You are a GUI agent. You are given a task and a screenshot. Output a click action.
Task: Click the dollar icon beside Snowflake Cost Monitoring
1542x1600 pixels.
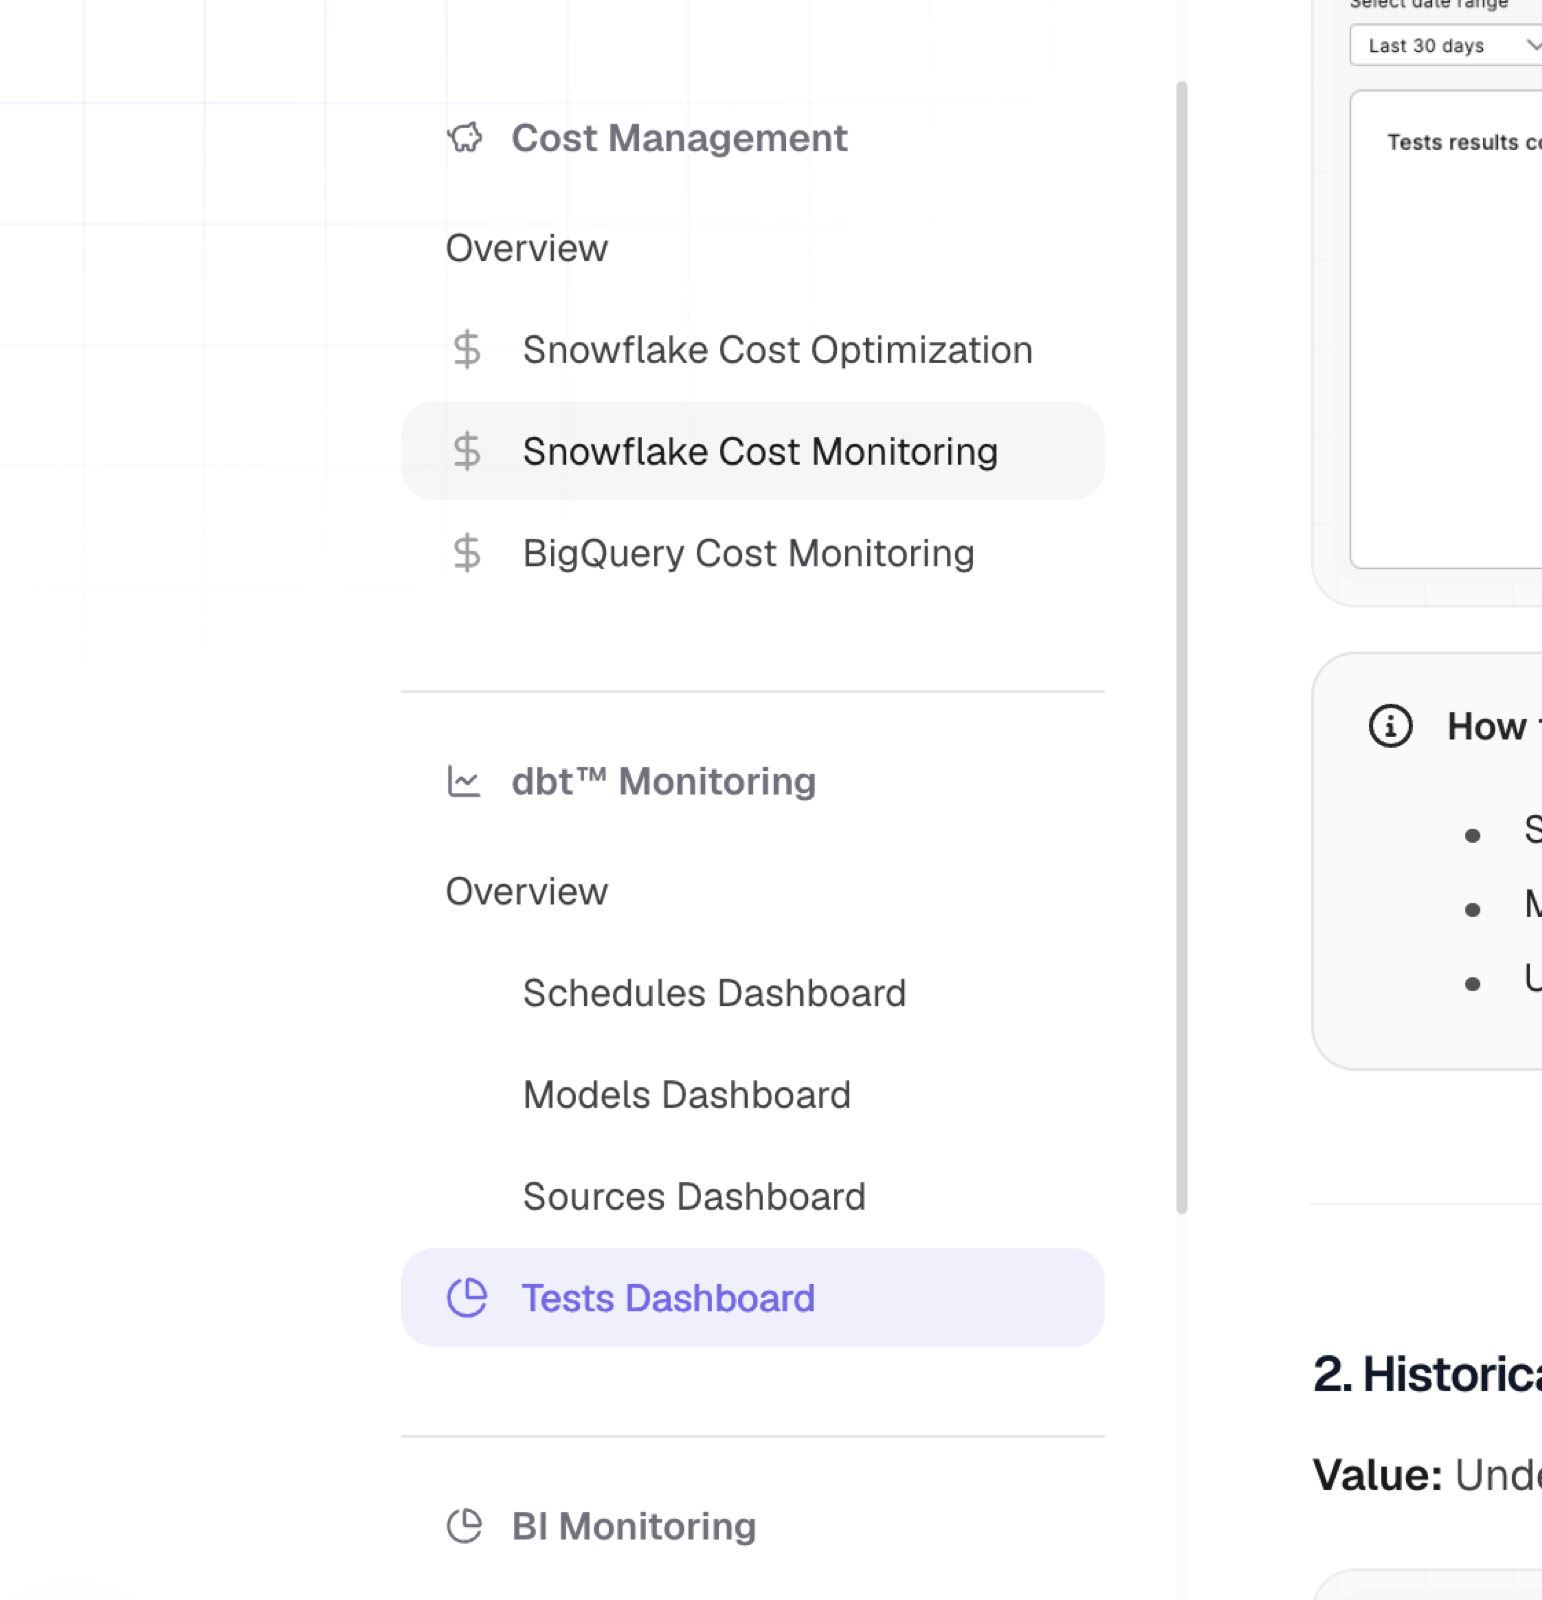[466, 451]
